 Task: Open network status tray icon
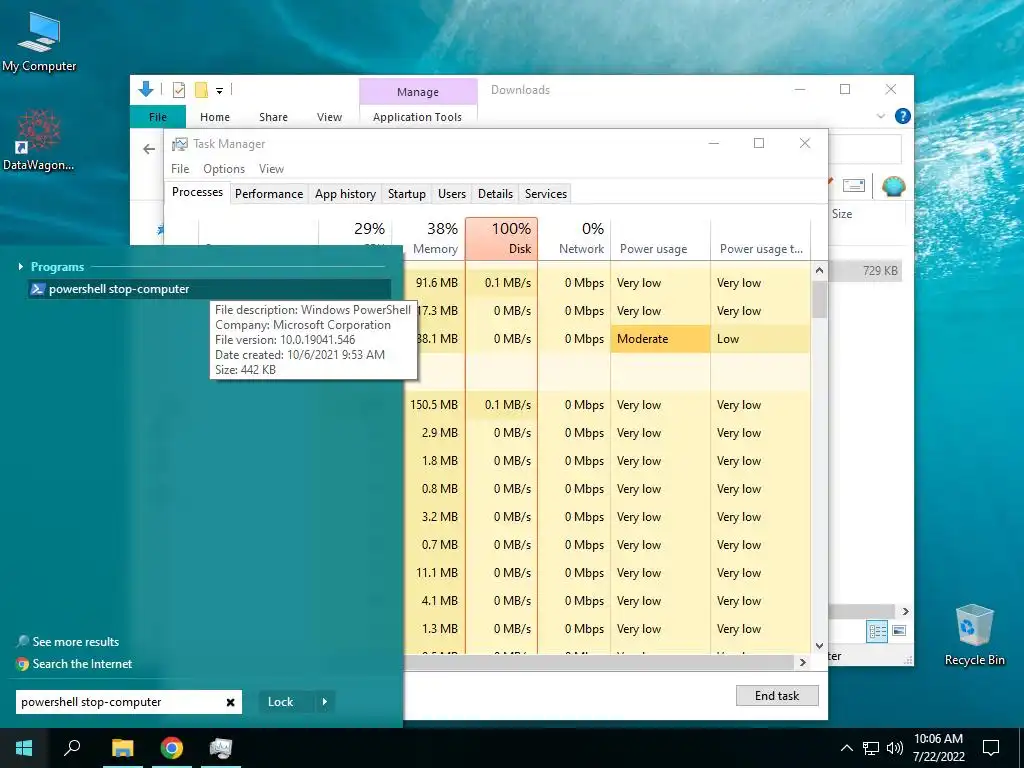pyautogui.click(x=871, y=748)
